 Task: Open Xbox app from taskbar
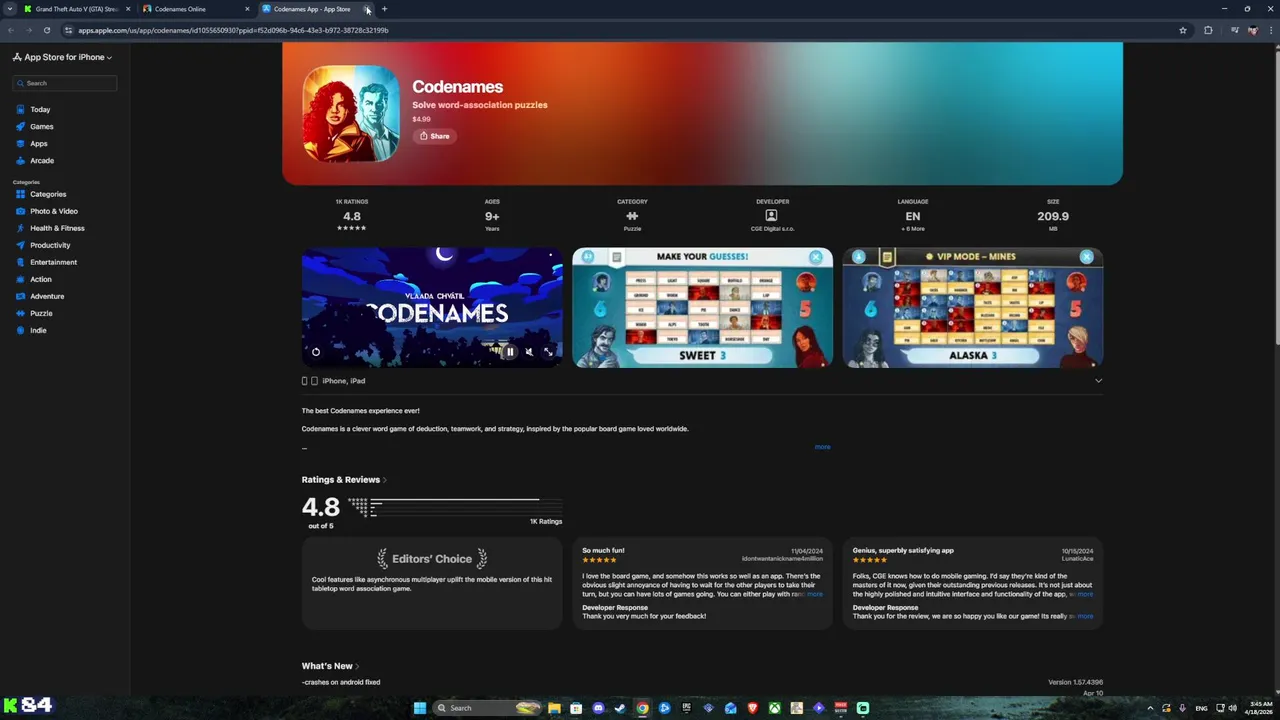coord(774,708)
